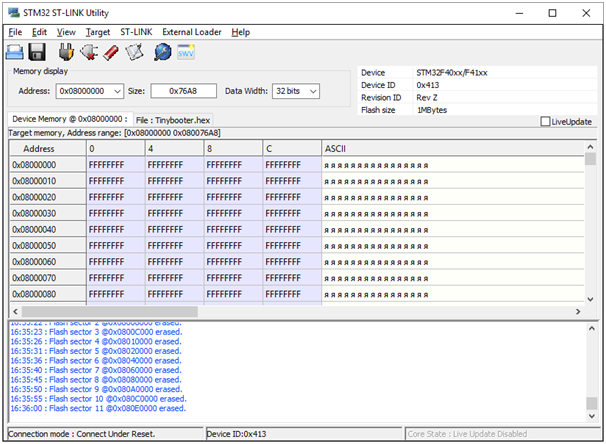Click memory table scroll up arrow
Image resolution: width=606 pixels, height=444 pixels.
pos(590,147)
